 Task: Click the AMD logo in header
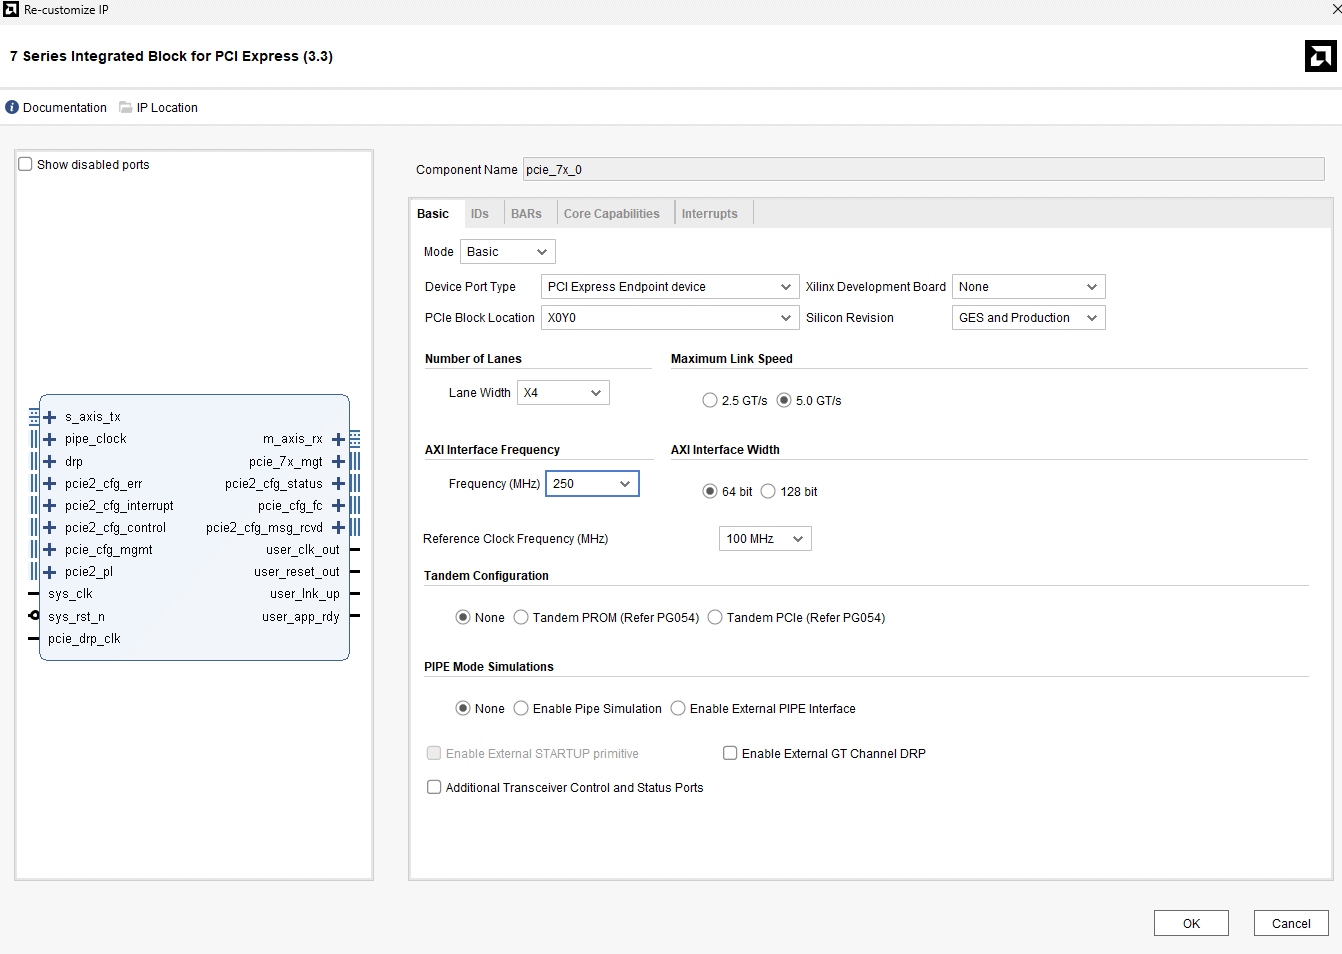[x=1320, y=56]
